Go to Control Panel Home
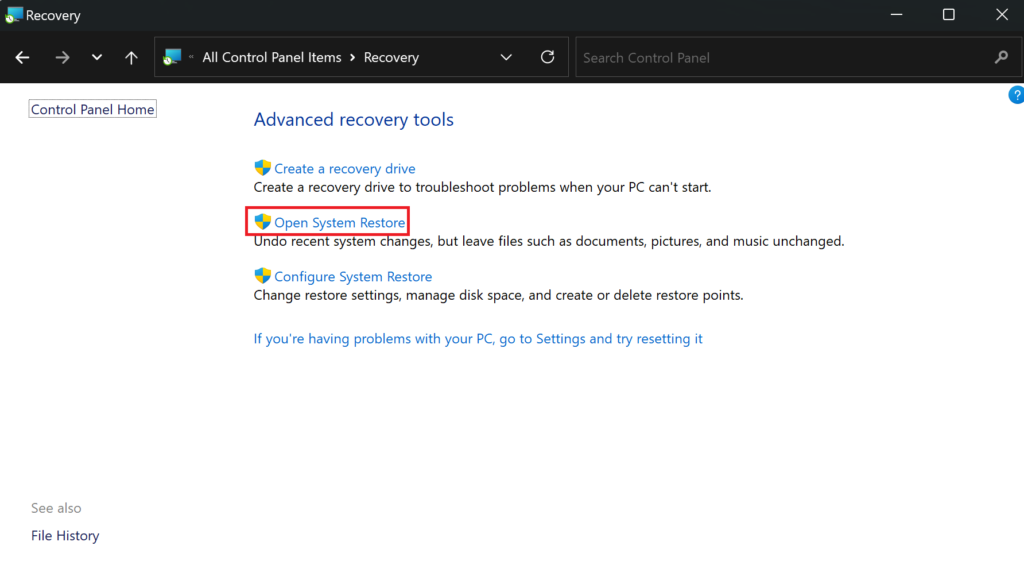 (93, 110)
